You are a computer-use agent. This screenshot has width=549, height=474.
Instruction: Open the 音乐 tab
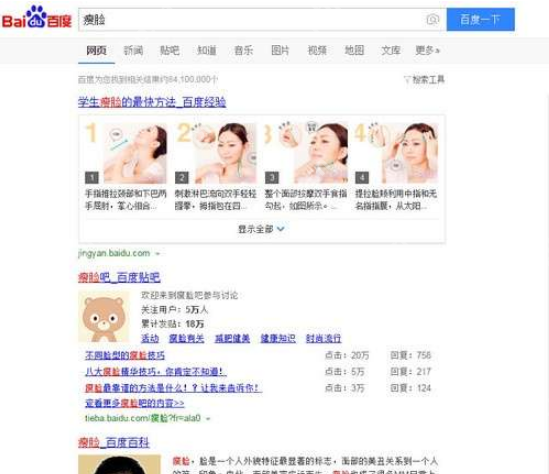(243, 51)
